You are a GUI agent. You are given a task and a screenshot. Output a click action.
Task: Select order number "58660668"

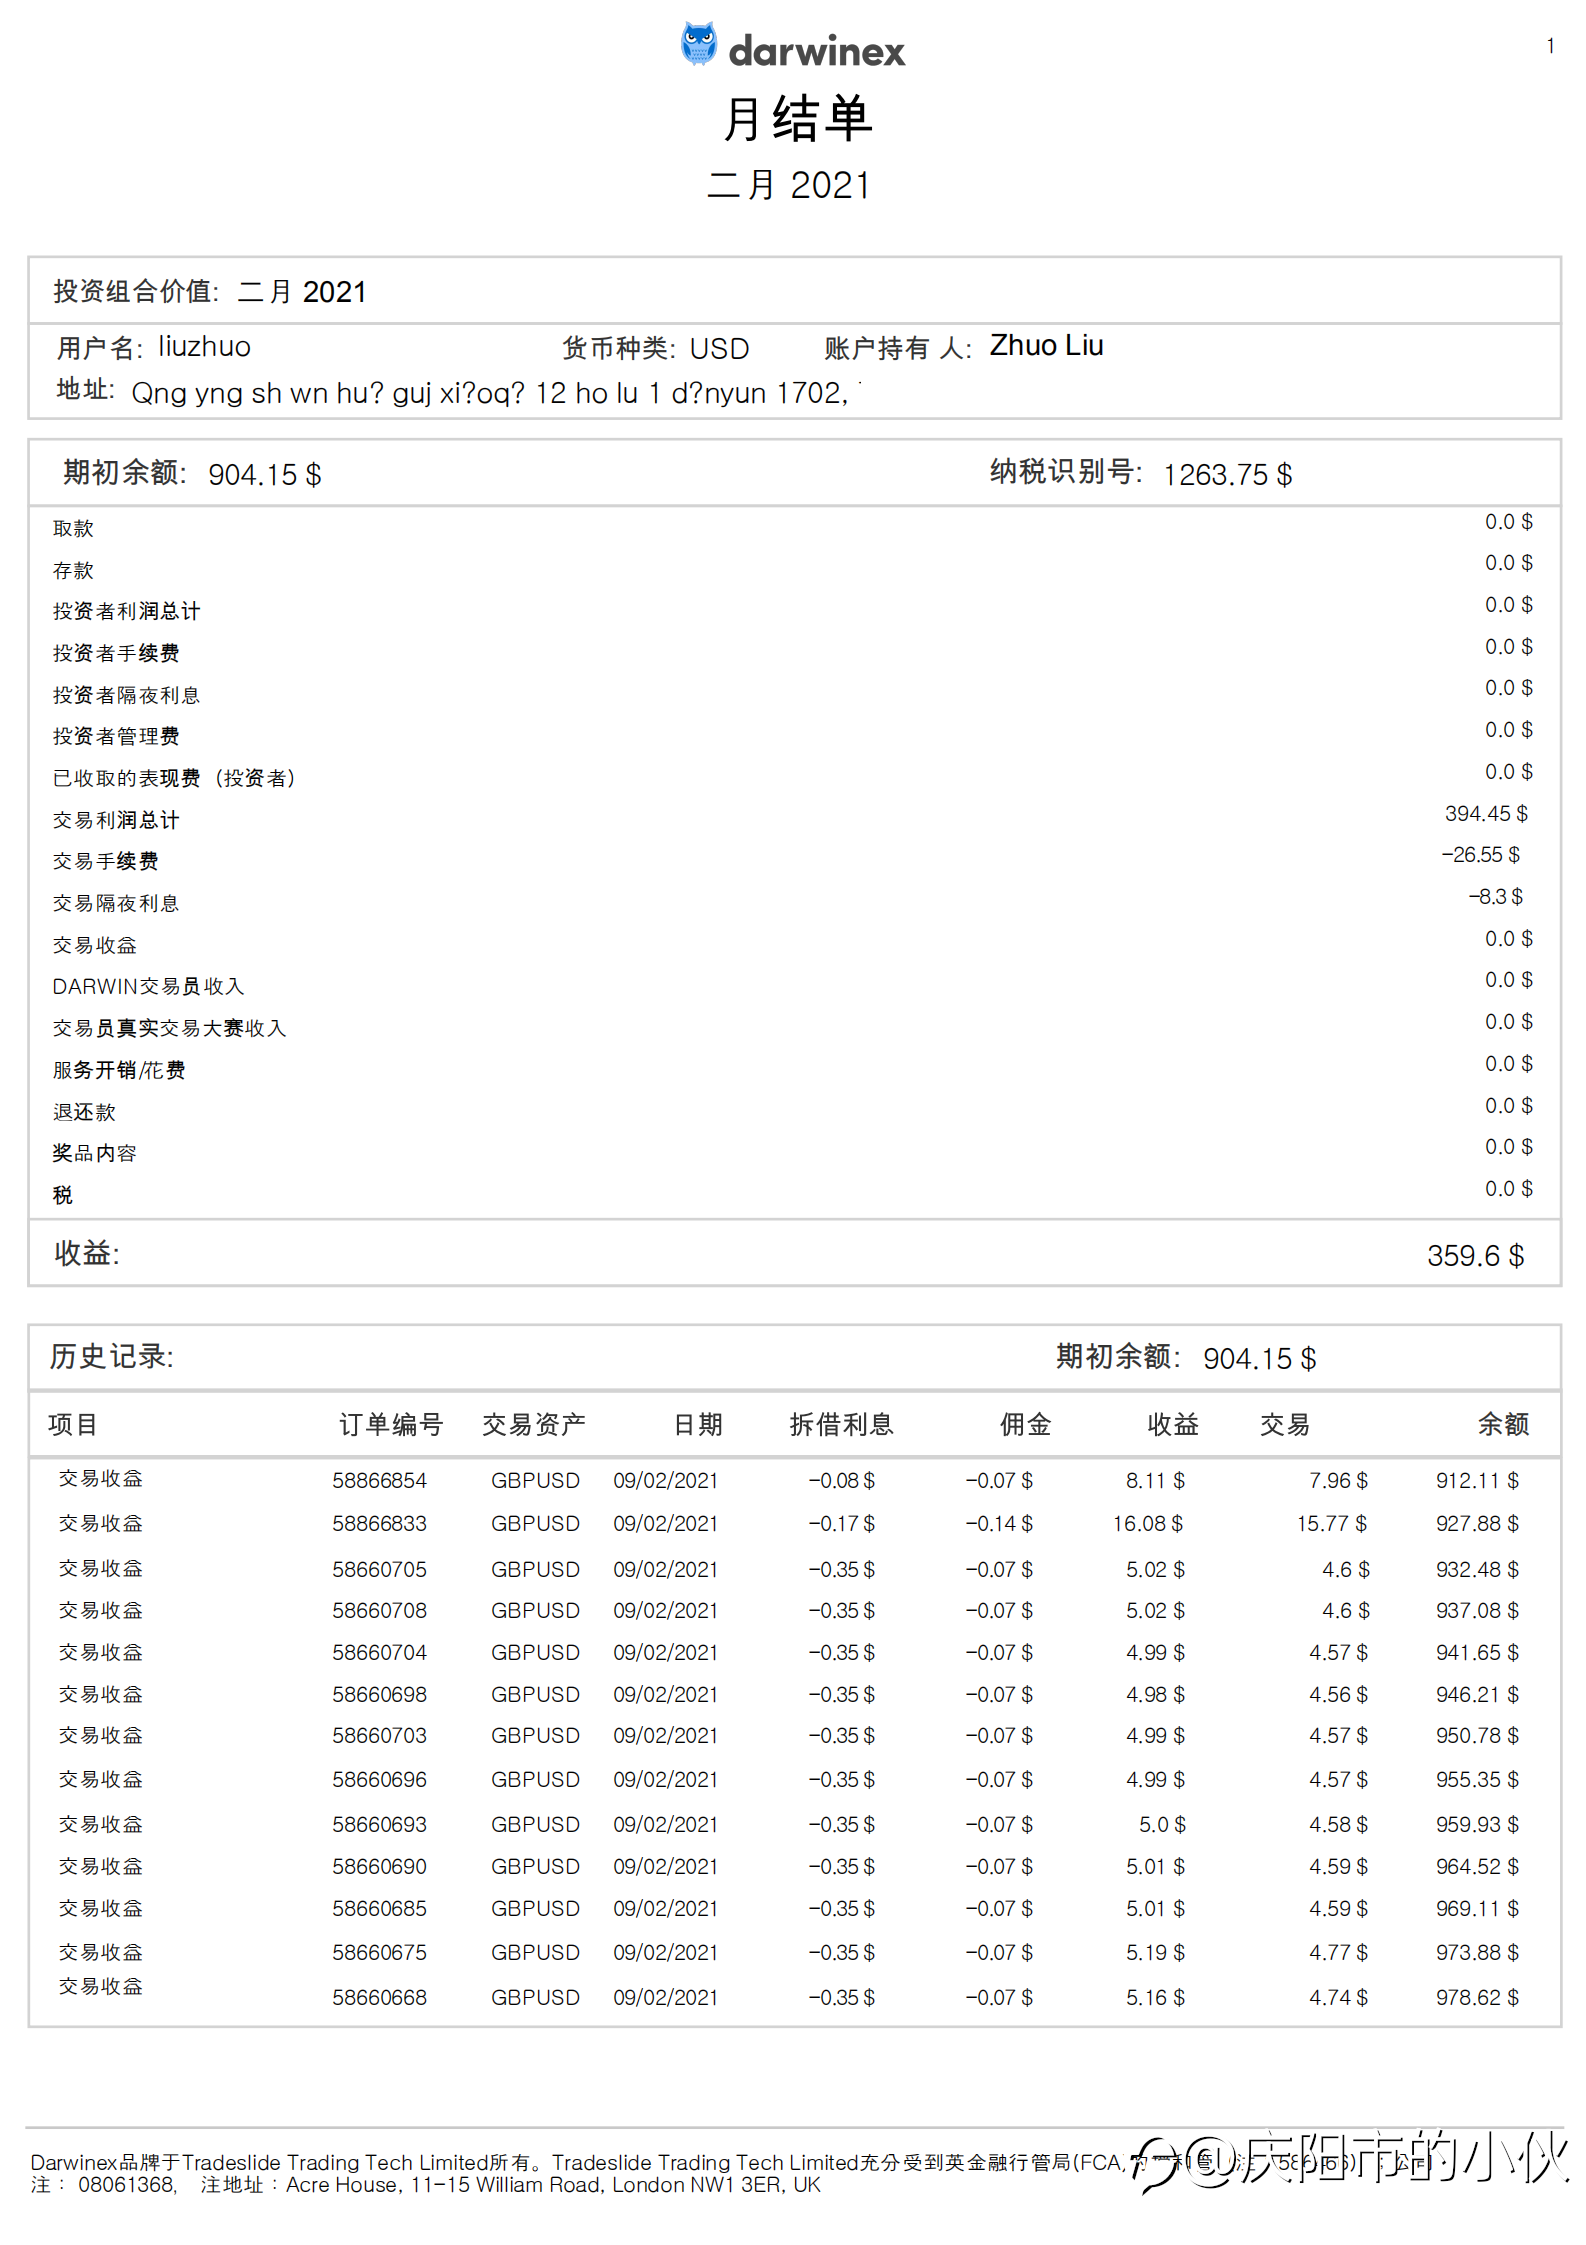(380, 1997)
